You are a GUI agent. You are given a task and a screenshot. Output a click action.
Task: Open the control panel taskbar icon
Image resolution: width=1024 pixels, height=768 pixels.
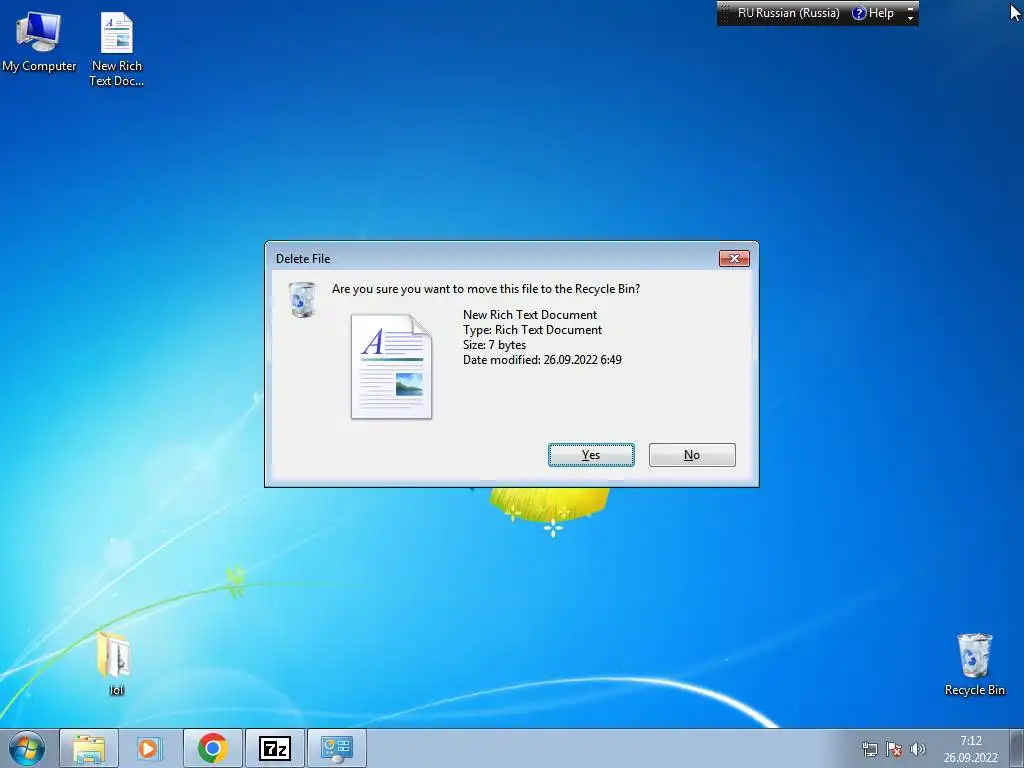click(x=337, y=748)
